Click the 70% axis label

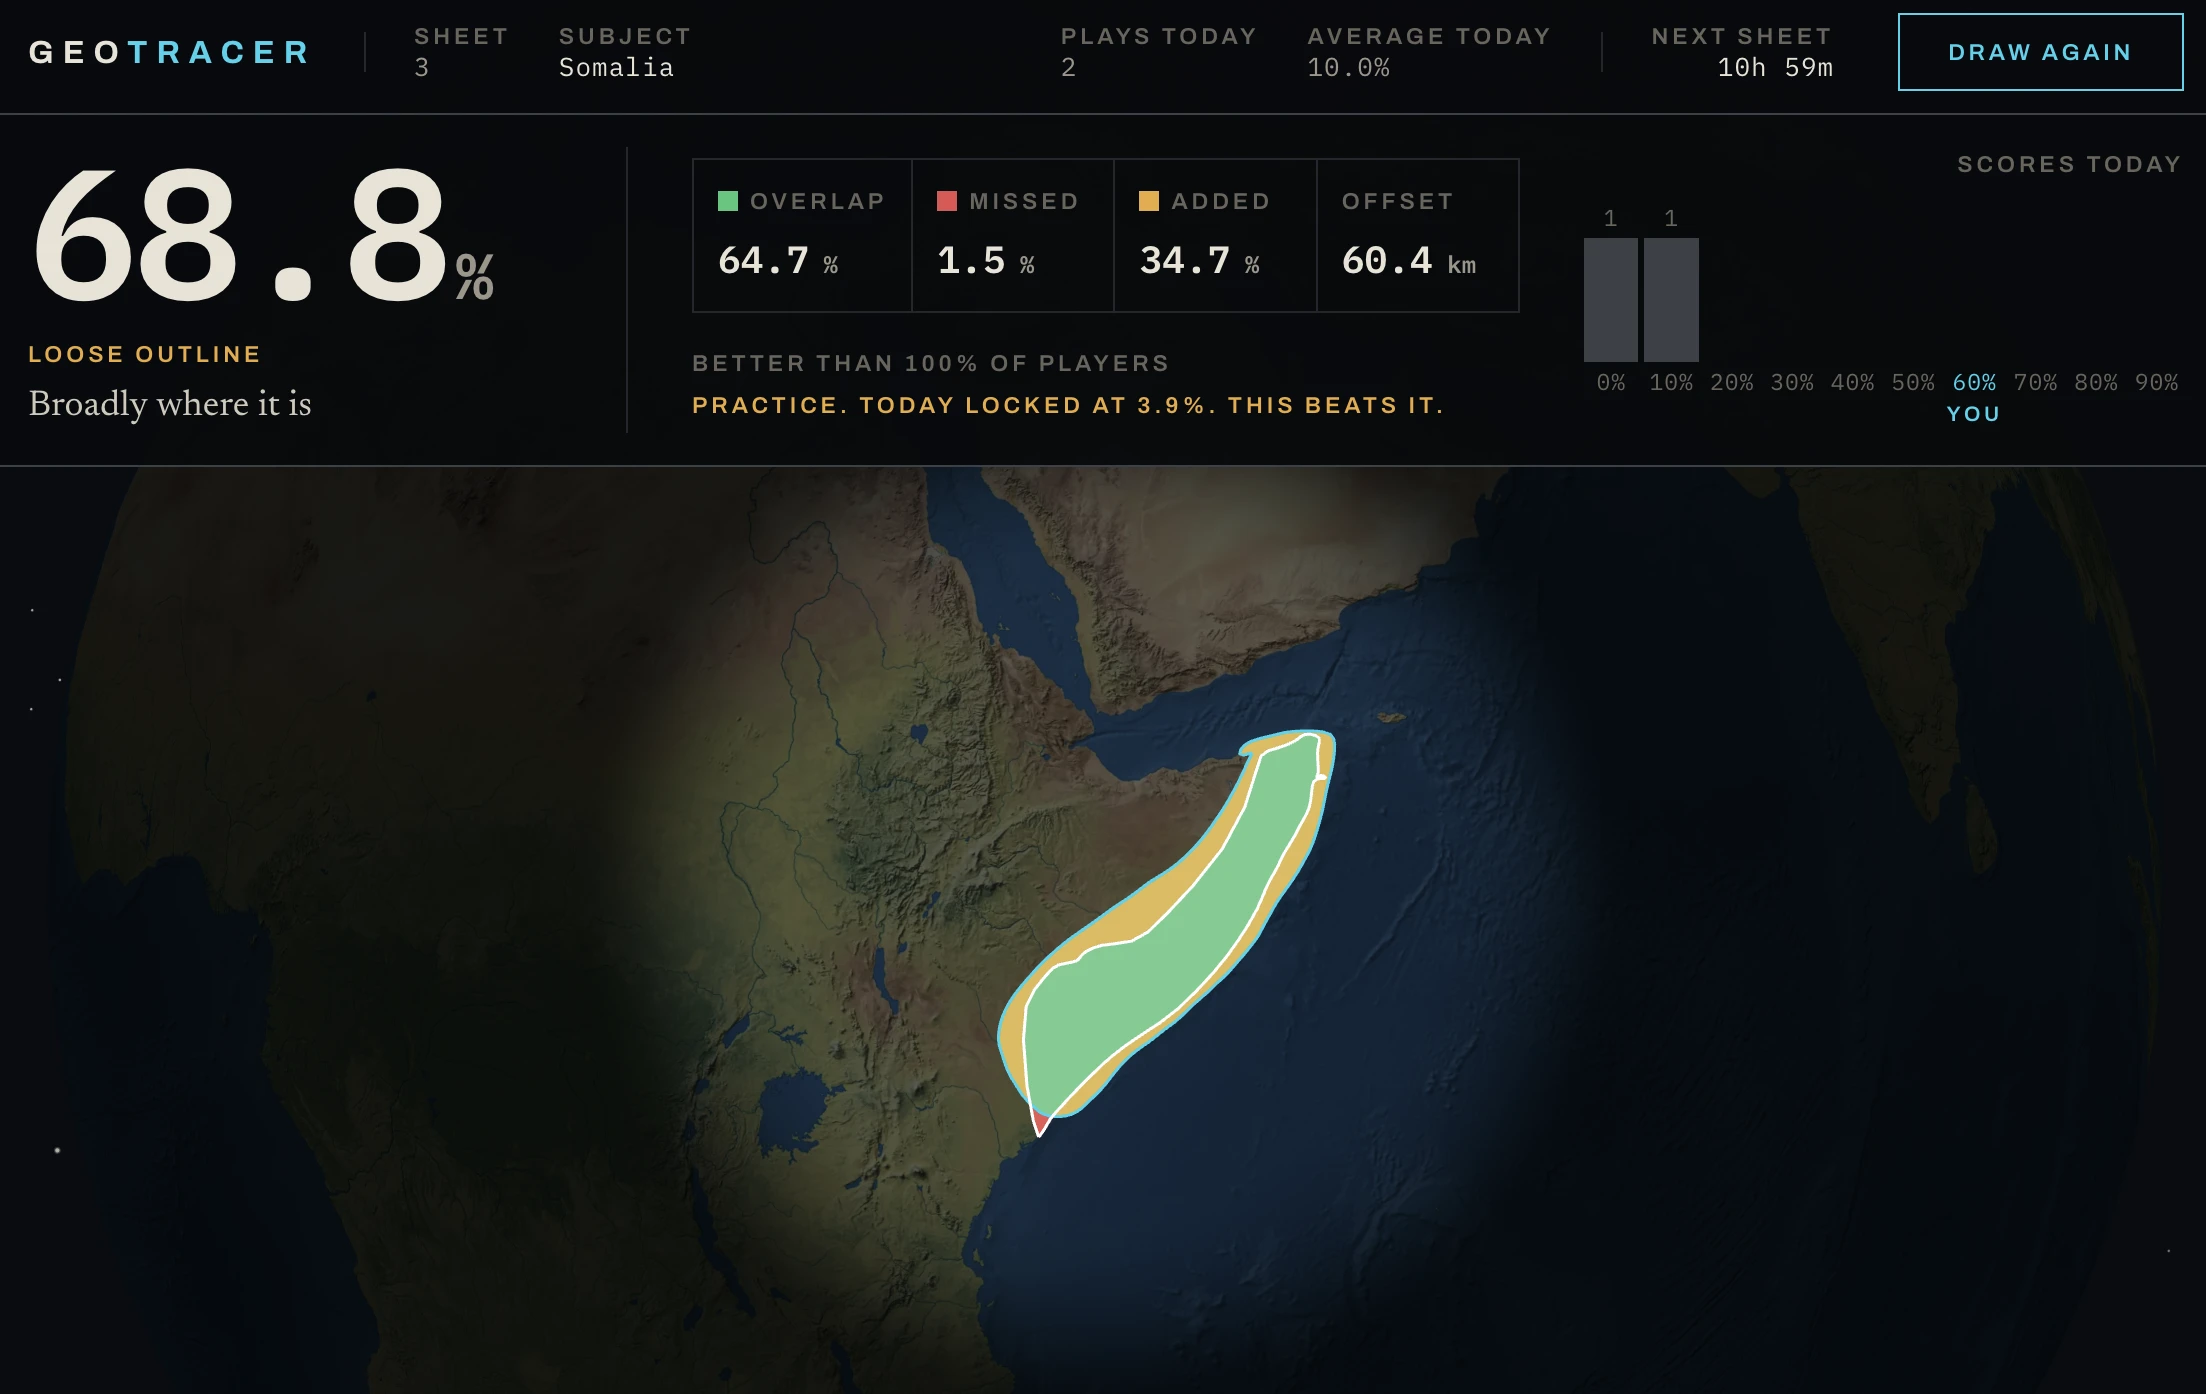tap(2035, 382)
